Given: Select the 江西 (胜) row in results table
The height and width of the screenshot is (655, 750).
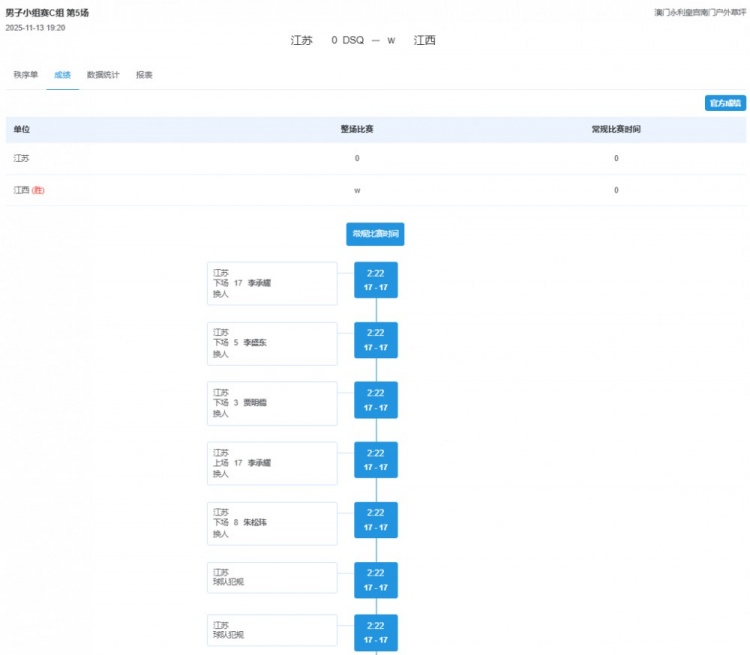Looking at the screenshot, I should tap(375, 190).
